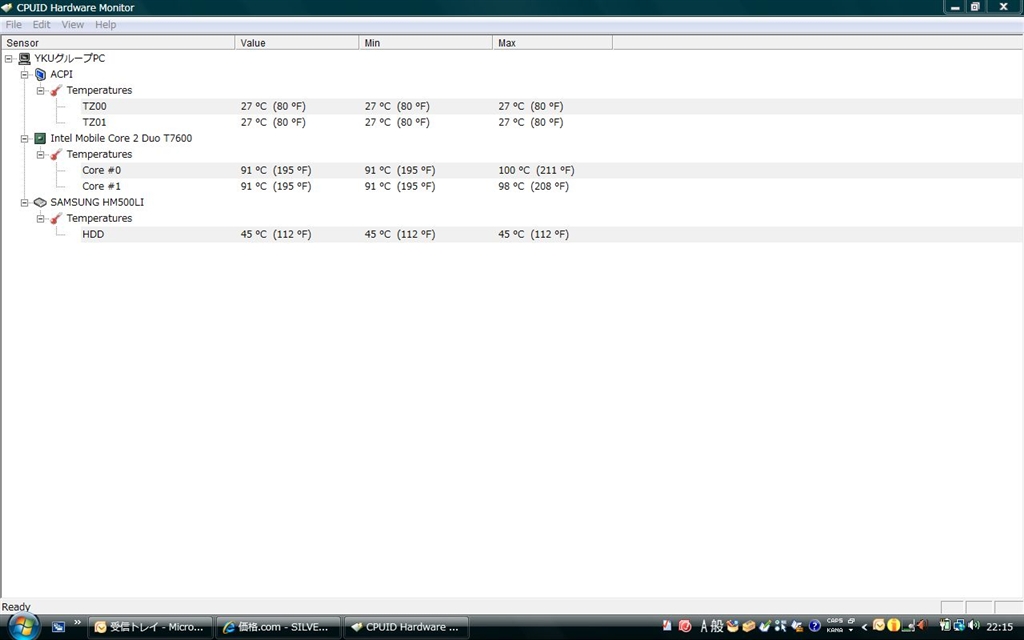Click the green checkmark language bar icon

[x=765, y=626]
